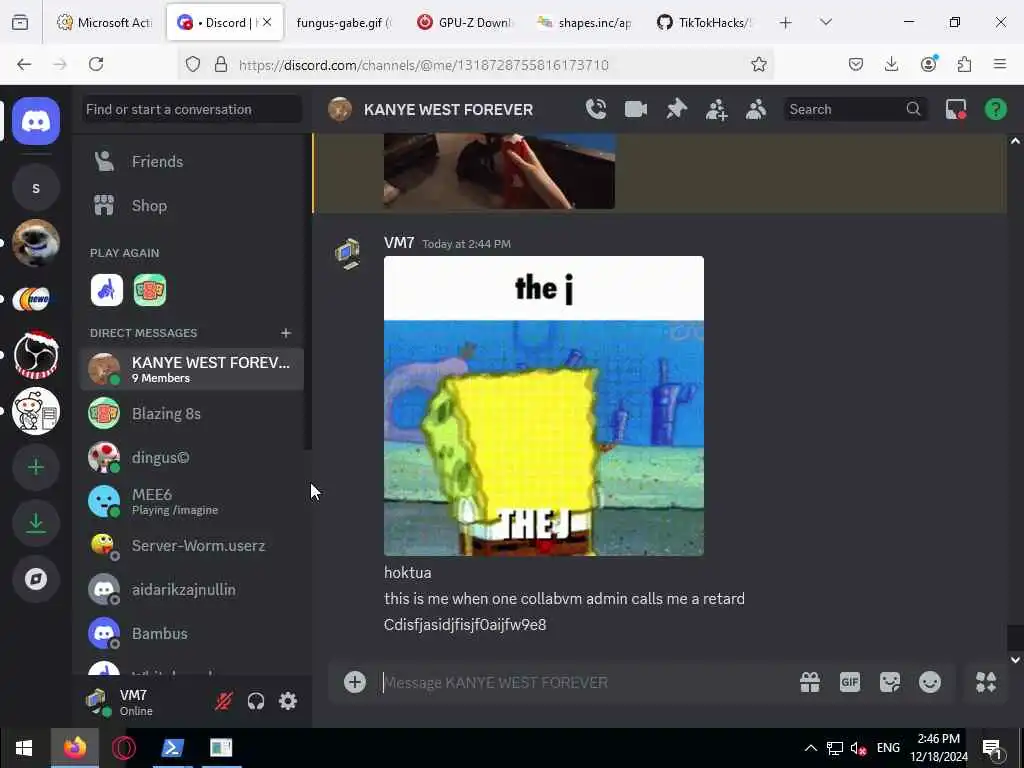Open the Server-Worm.userz direct message
The width and height of the screenshot is (1024, 768).
tap(193, 545)
